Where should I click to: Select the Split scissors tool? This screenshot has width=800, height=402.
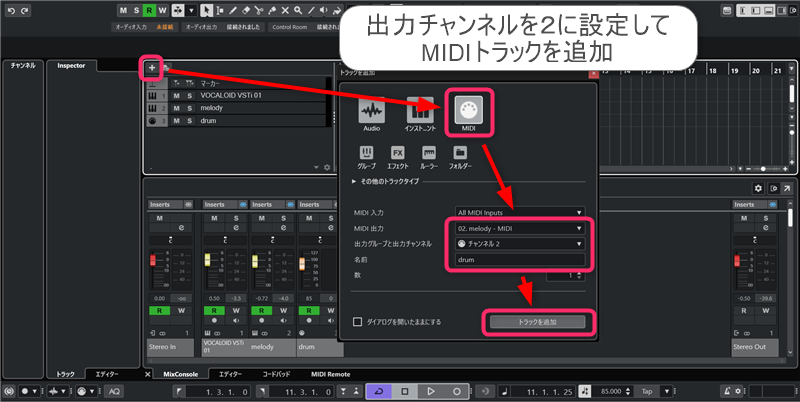259,10
